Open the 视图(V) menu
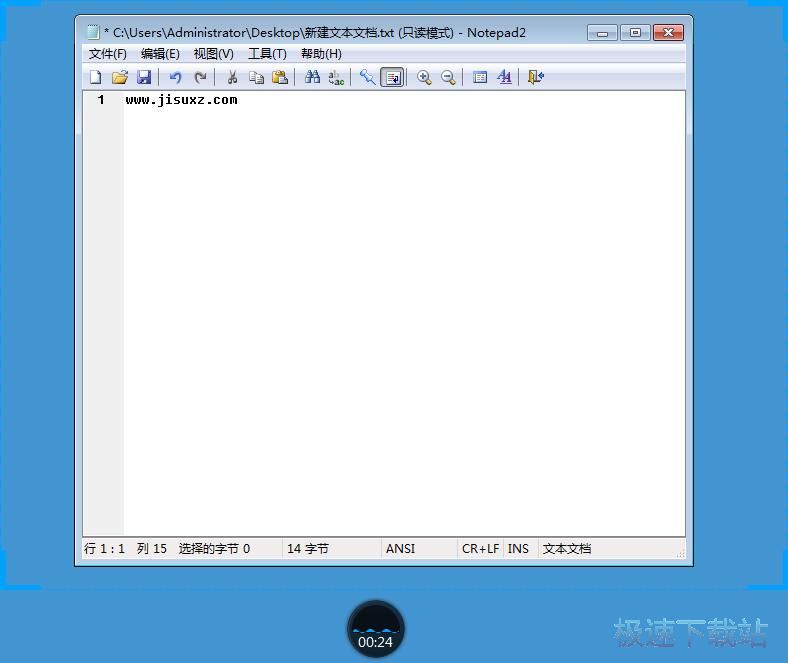 pyautogui.click(x=214, y=54)
